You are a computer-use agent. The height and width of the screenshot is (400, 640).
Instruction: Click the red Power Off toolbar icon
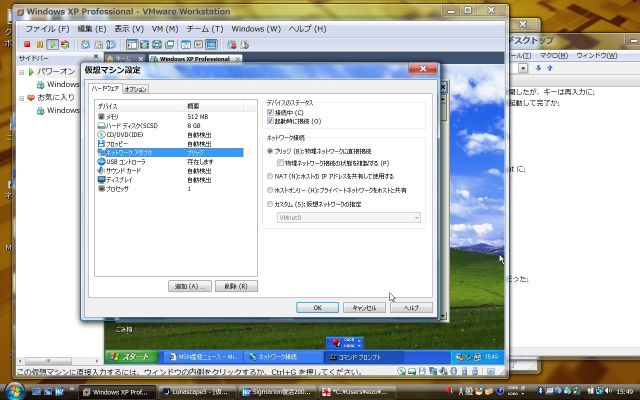click(27, 44)
